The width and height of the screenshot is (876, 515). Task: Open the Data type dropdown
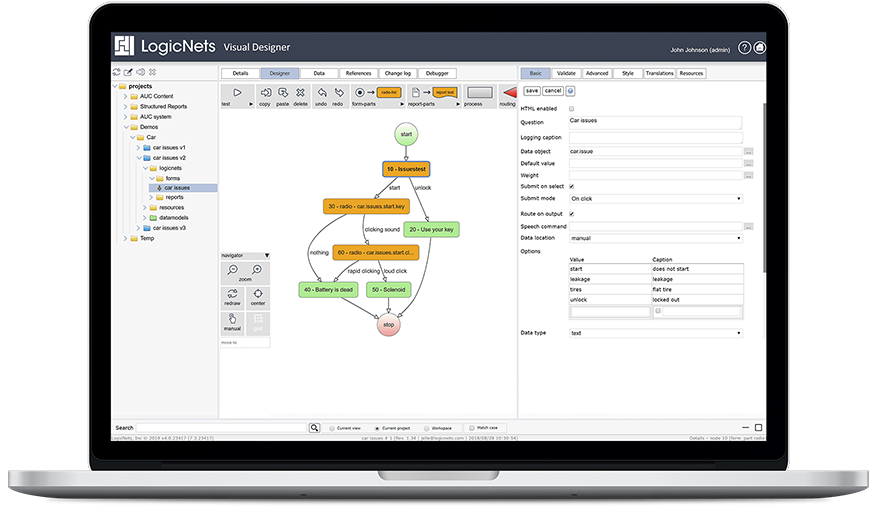[656, 333]
